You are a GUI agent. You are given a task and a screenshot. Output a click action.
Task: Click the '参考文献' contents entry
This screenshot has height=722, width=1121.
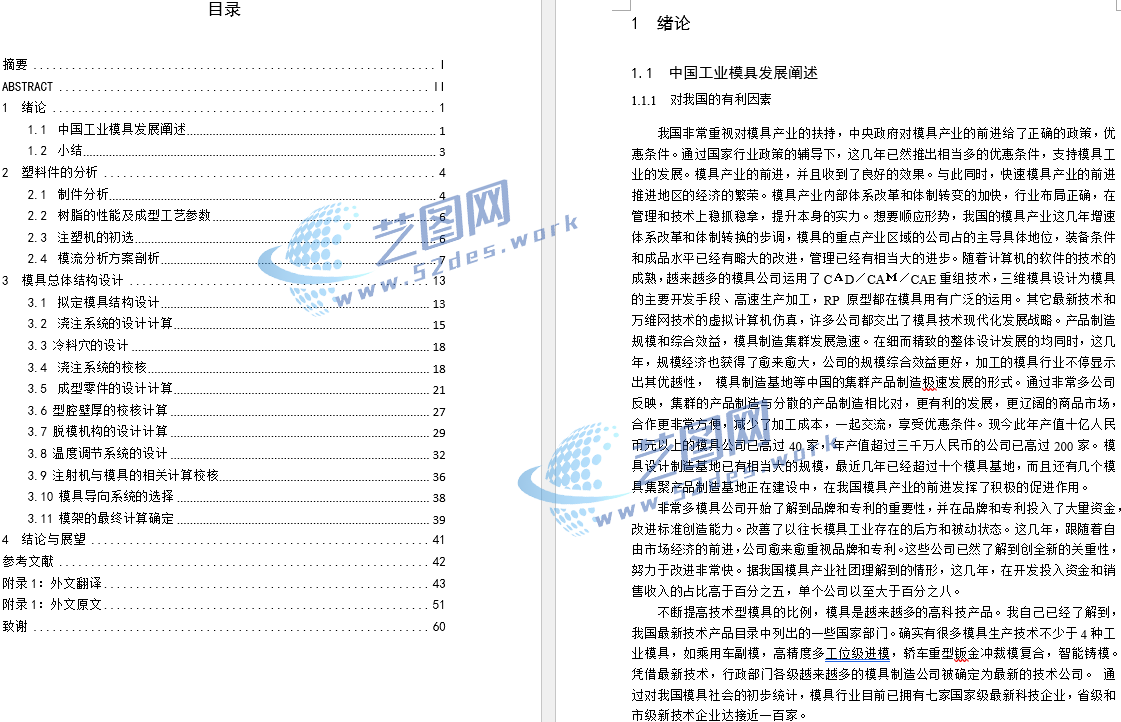tap(224, 562)
